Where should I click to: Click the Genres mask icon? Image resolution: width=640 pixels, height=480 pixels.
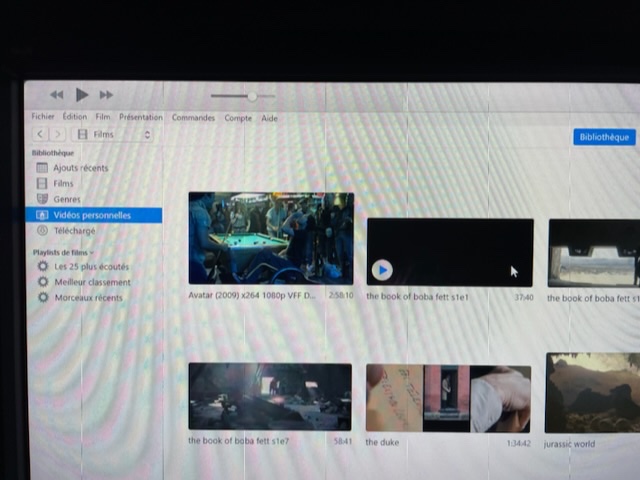42,199
